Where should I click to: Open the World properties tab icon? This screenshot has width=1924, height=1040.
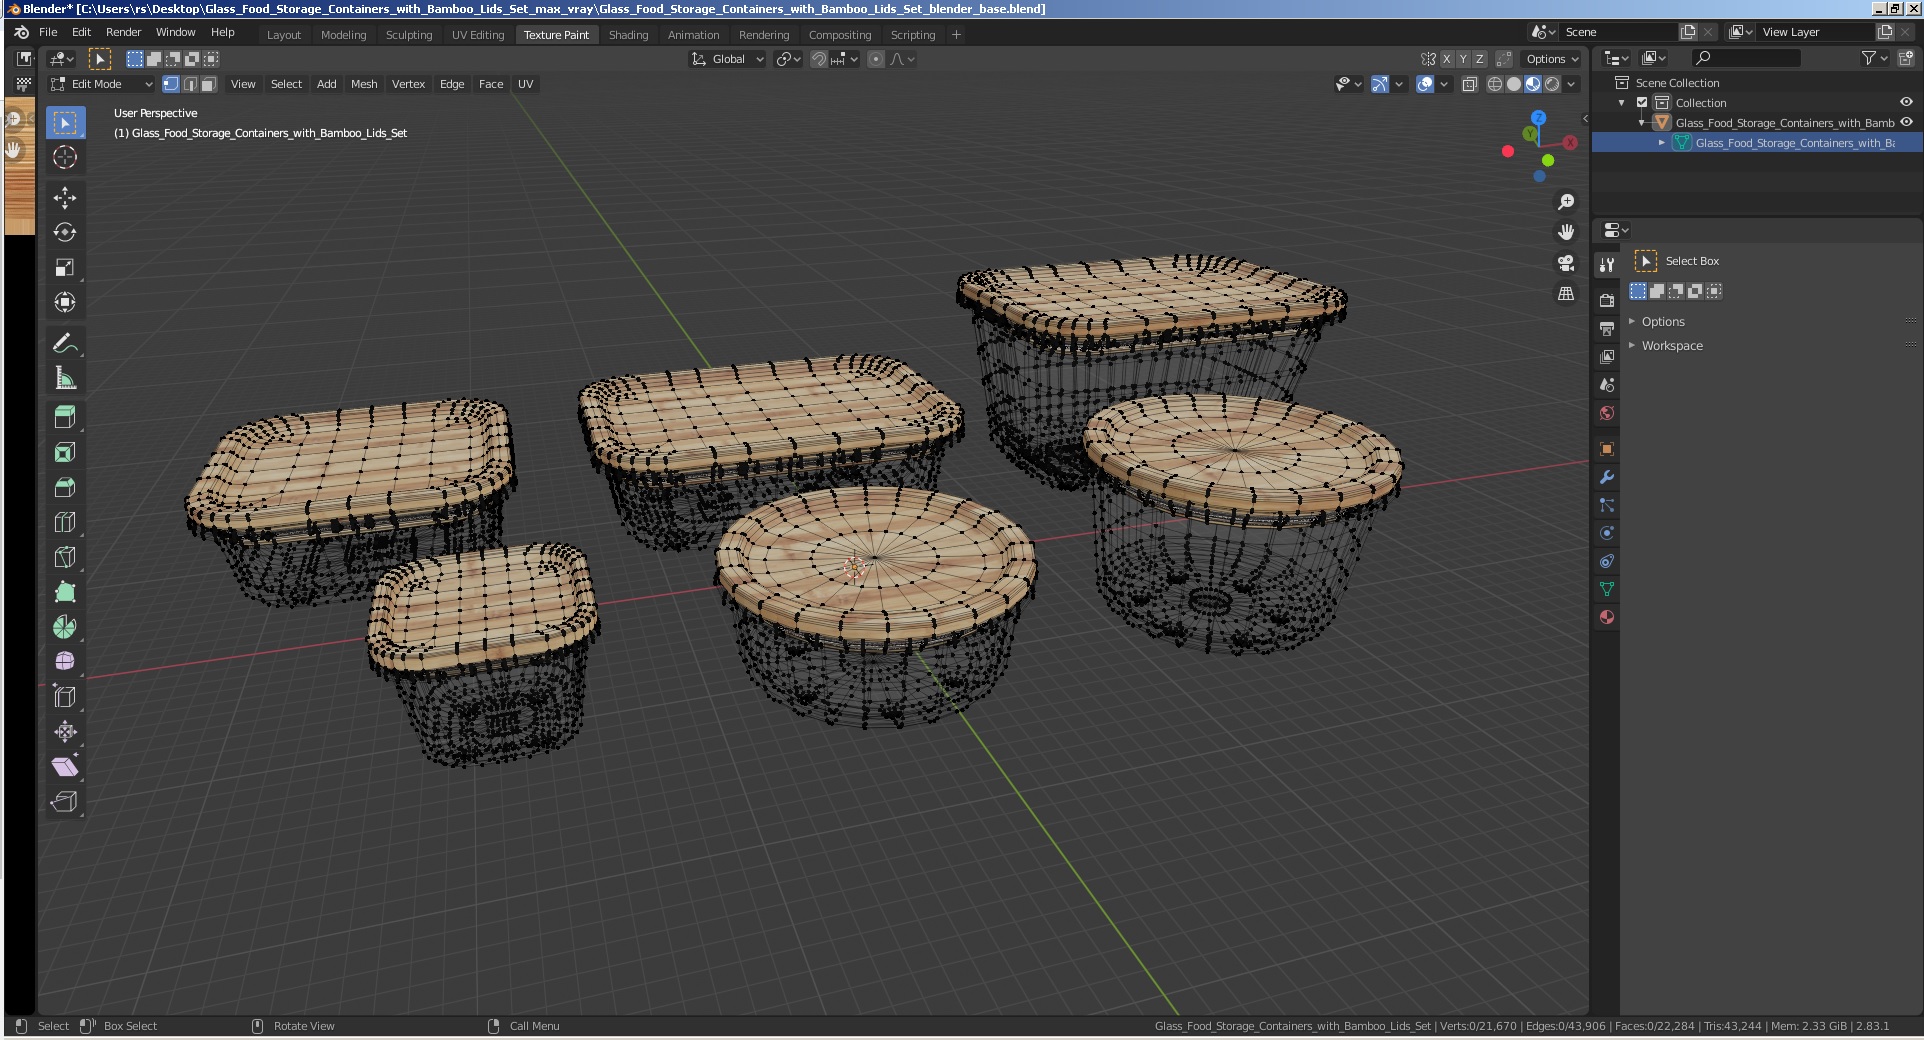pyautogui.click(x=1607, y=413)
